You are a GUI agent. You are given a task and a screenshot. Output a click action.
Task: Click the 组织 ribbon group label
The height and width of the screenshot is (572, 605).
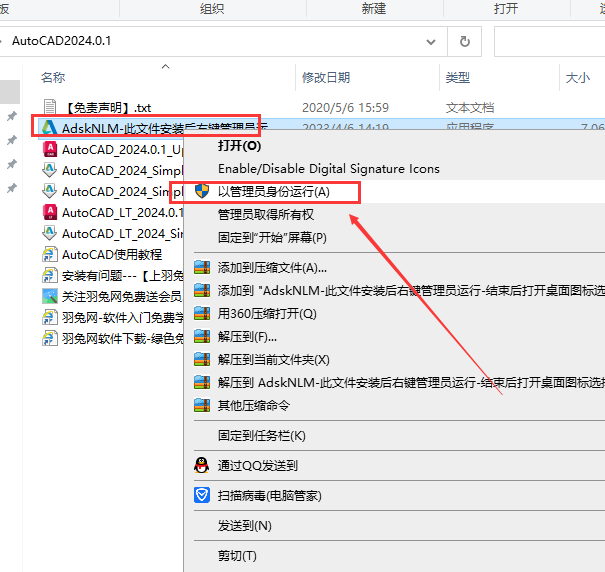point(212,8)
